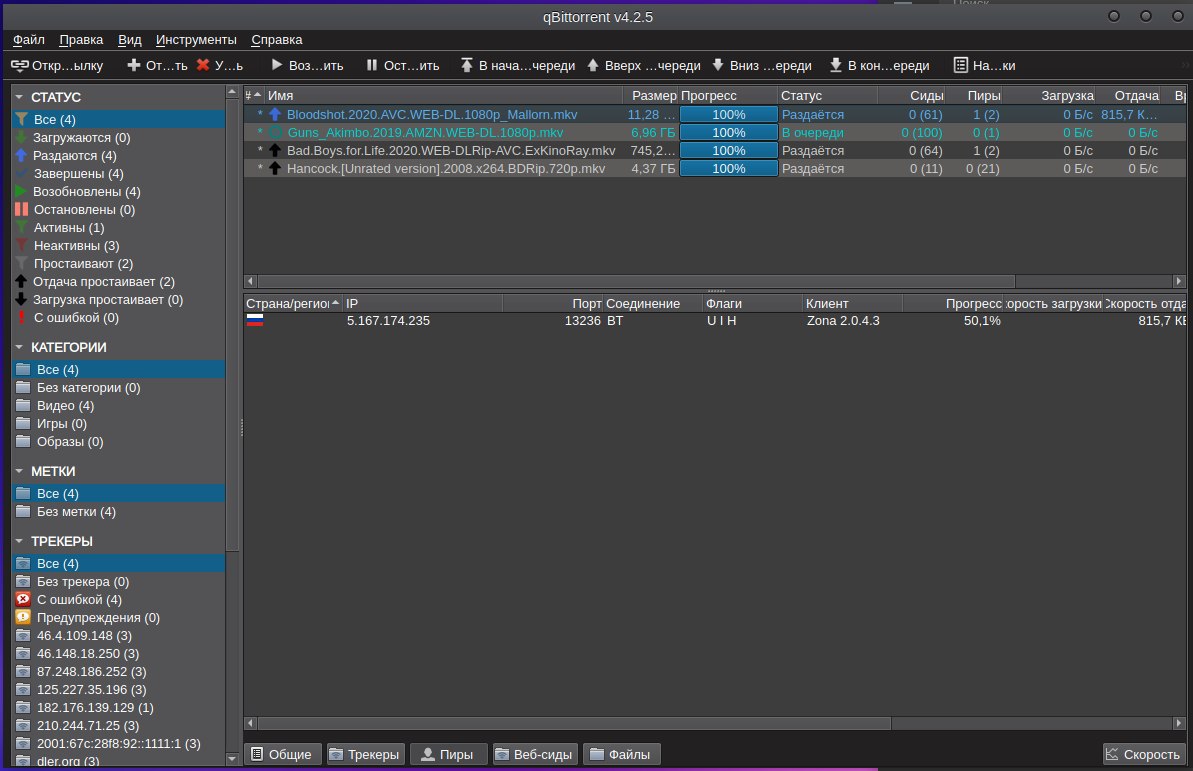Collapse the ТРЕКЕРЫ section

point(19,541)
